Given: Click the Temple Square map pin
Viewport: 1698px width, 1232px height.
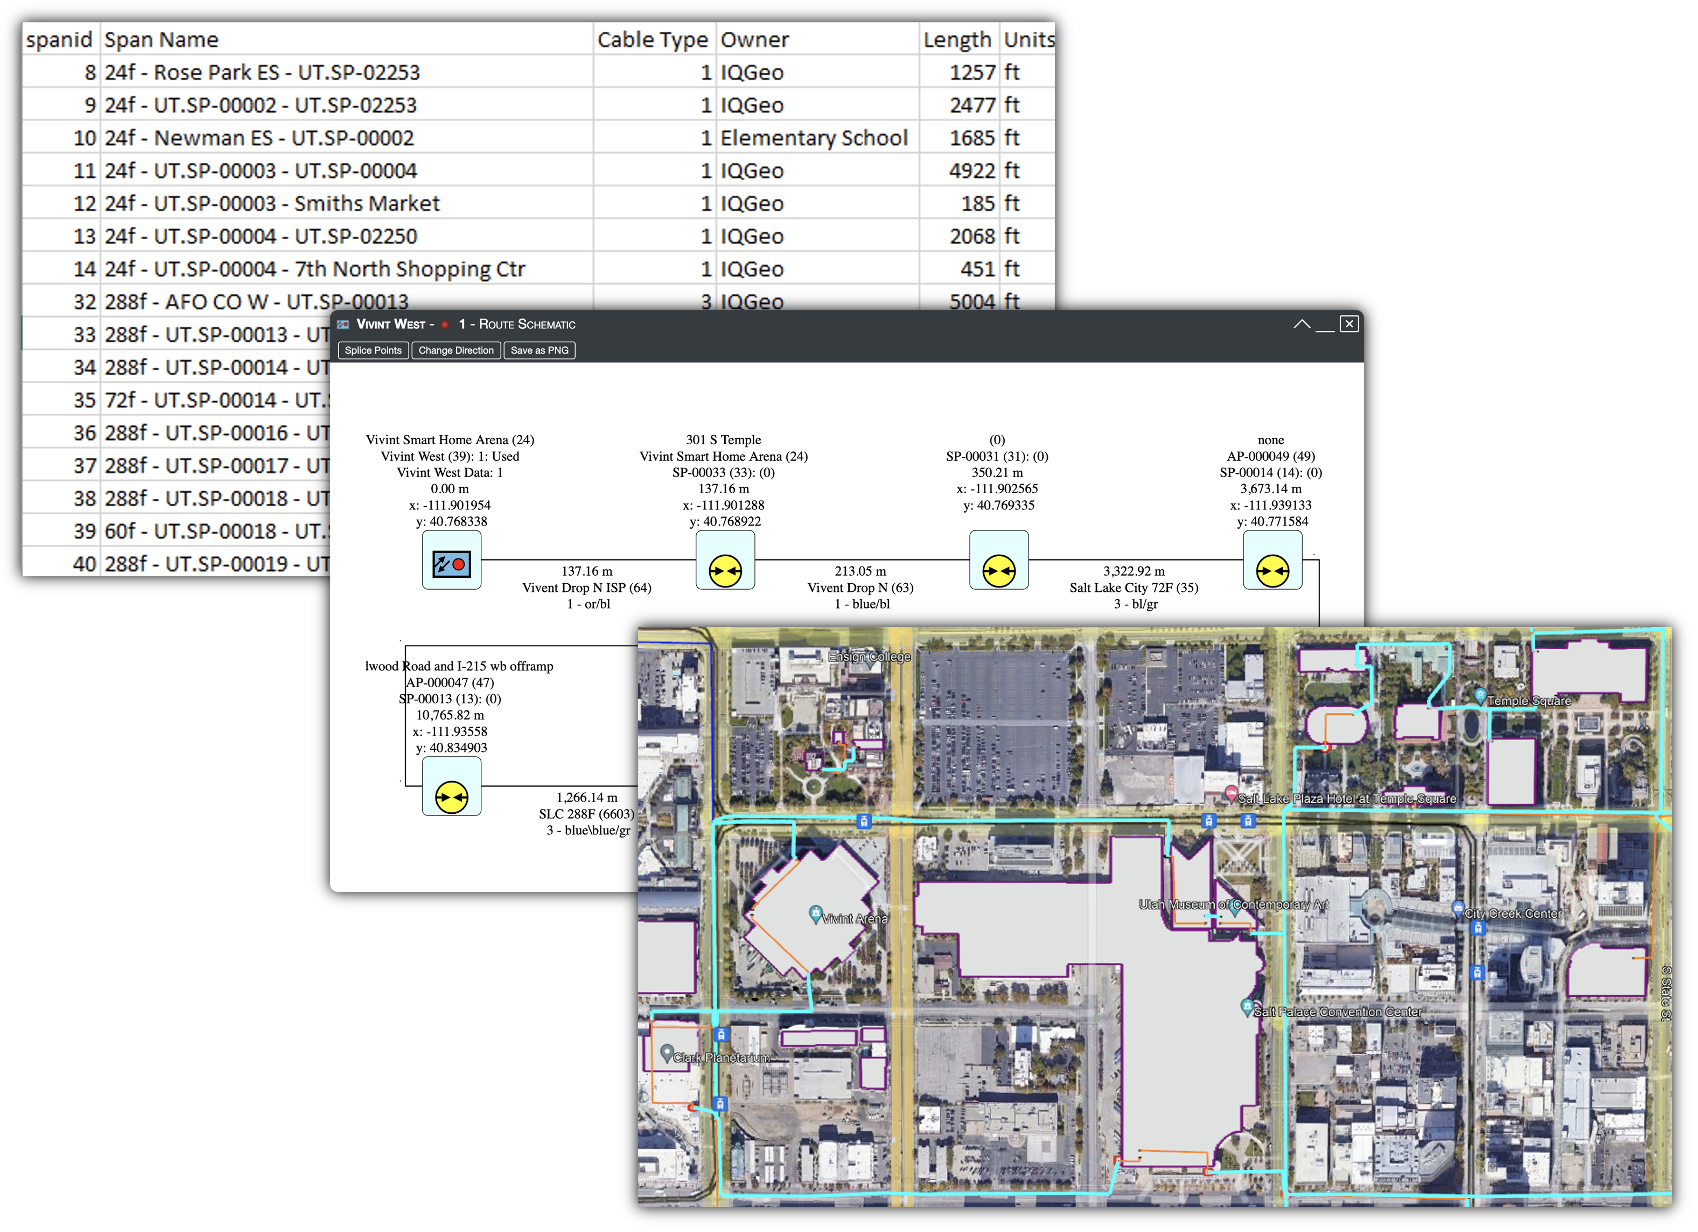Looking at the screenshot, I should click(x=1481, y=695).
